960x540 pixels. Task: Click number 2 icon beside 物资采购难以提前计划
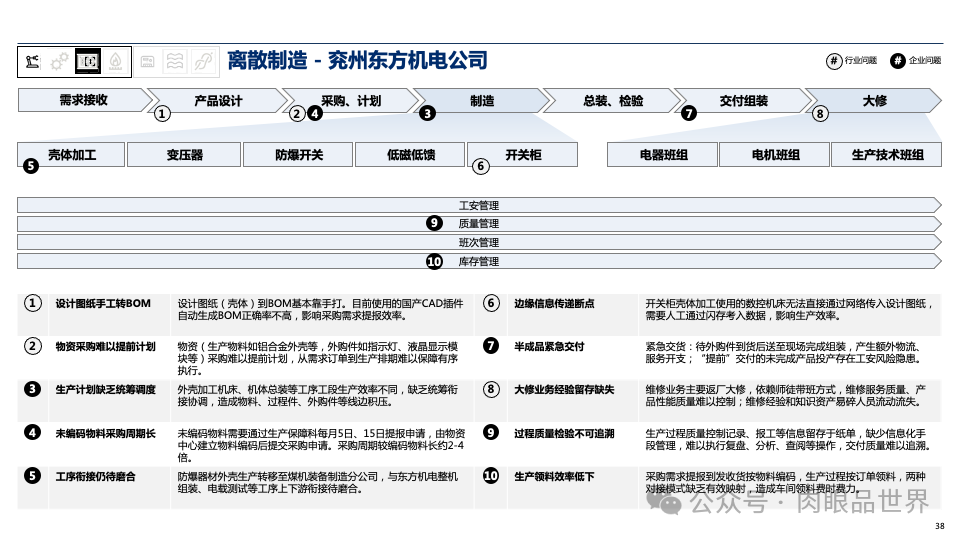32,346
